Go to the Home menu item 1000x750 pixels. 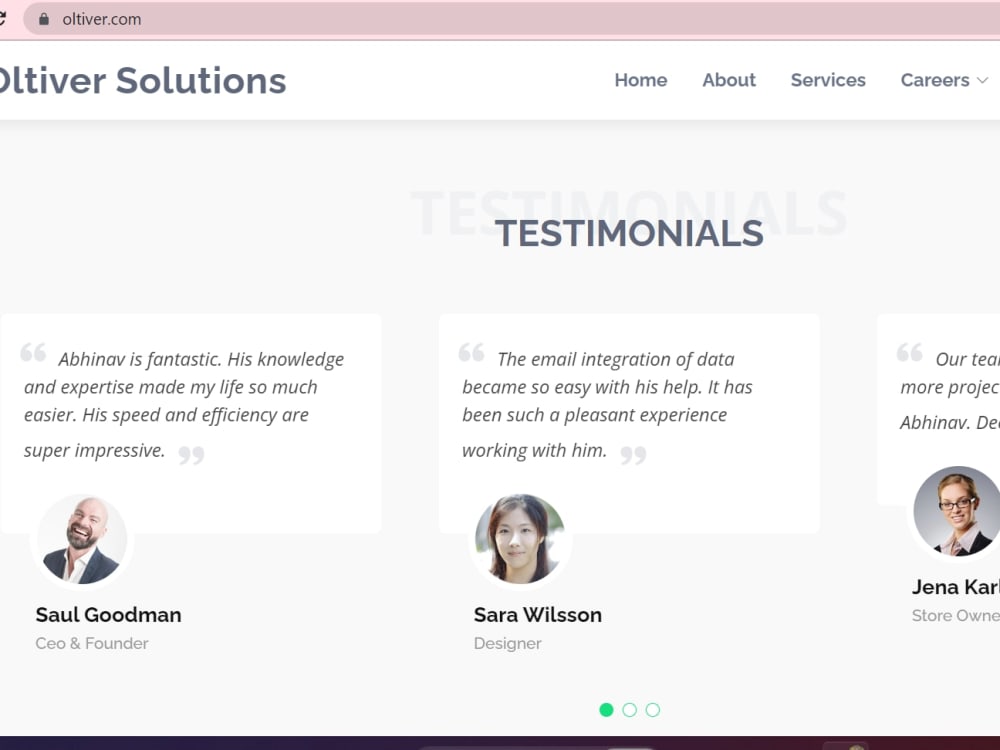pos(640,80)
